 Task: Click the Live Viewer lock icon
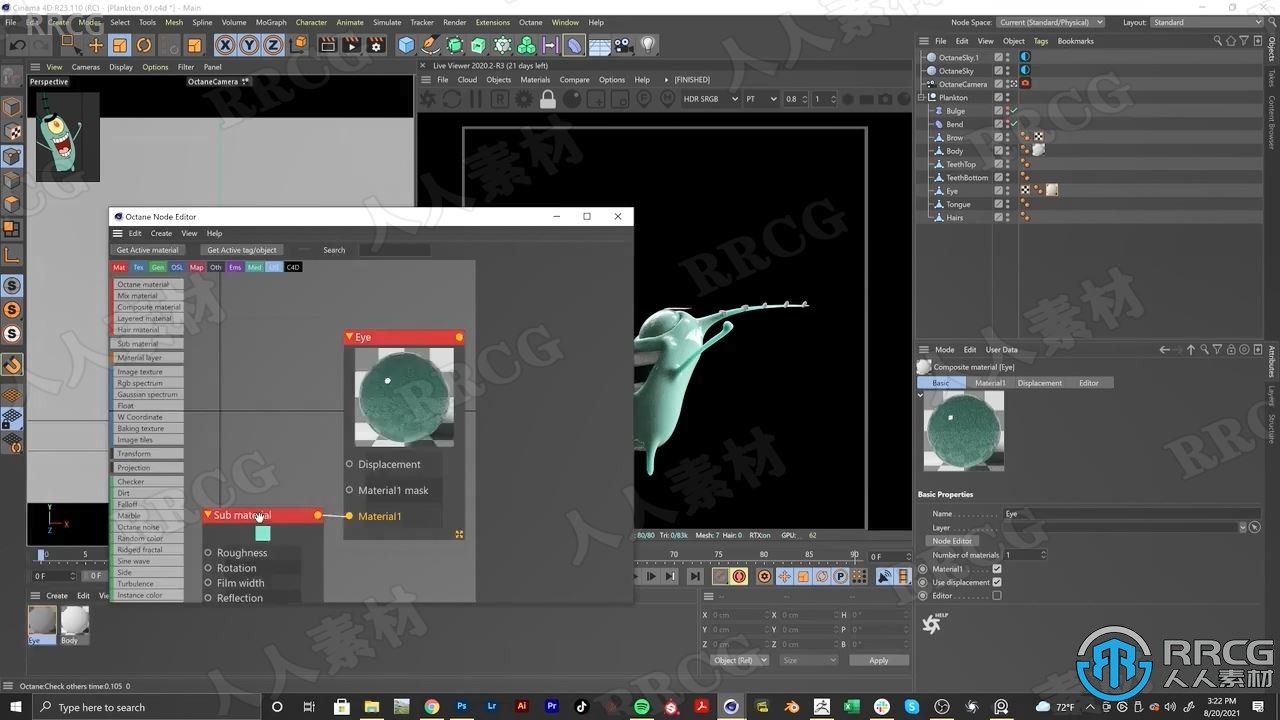coord(548,99)
